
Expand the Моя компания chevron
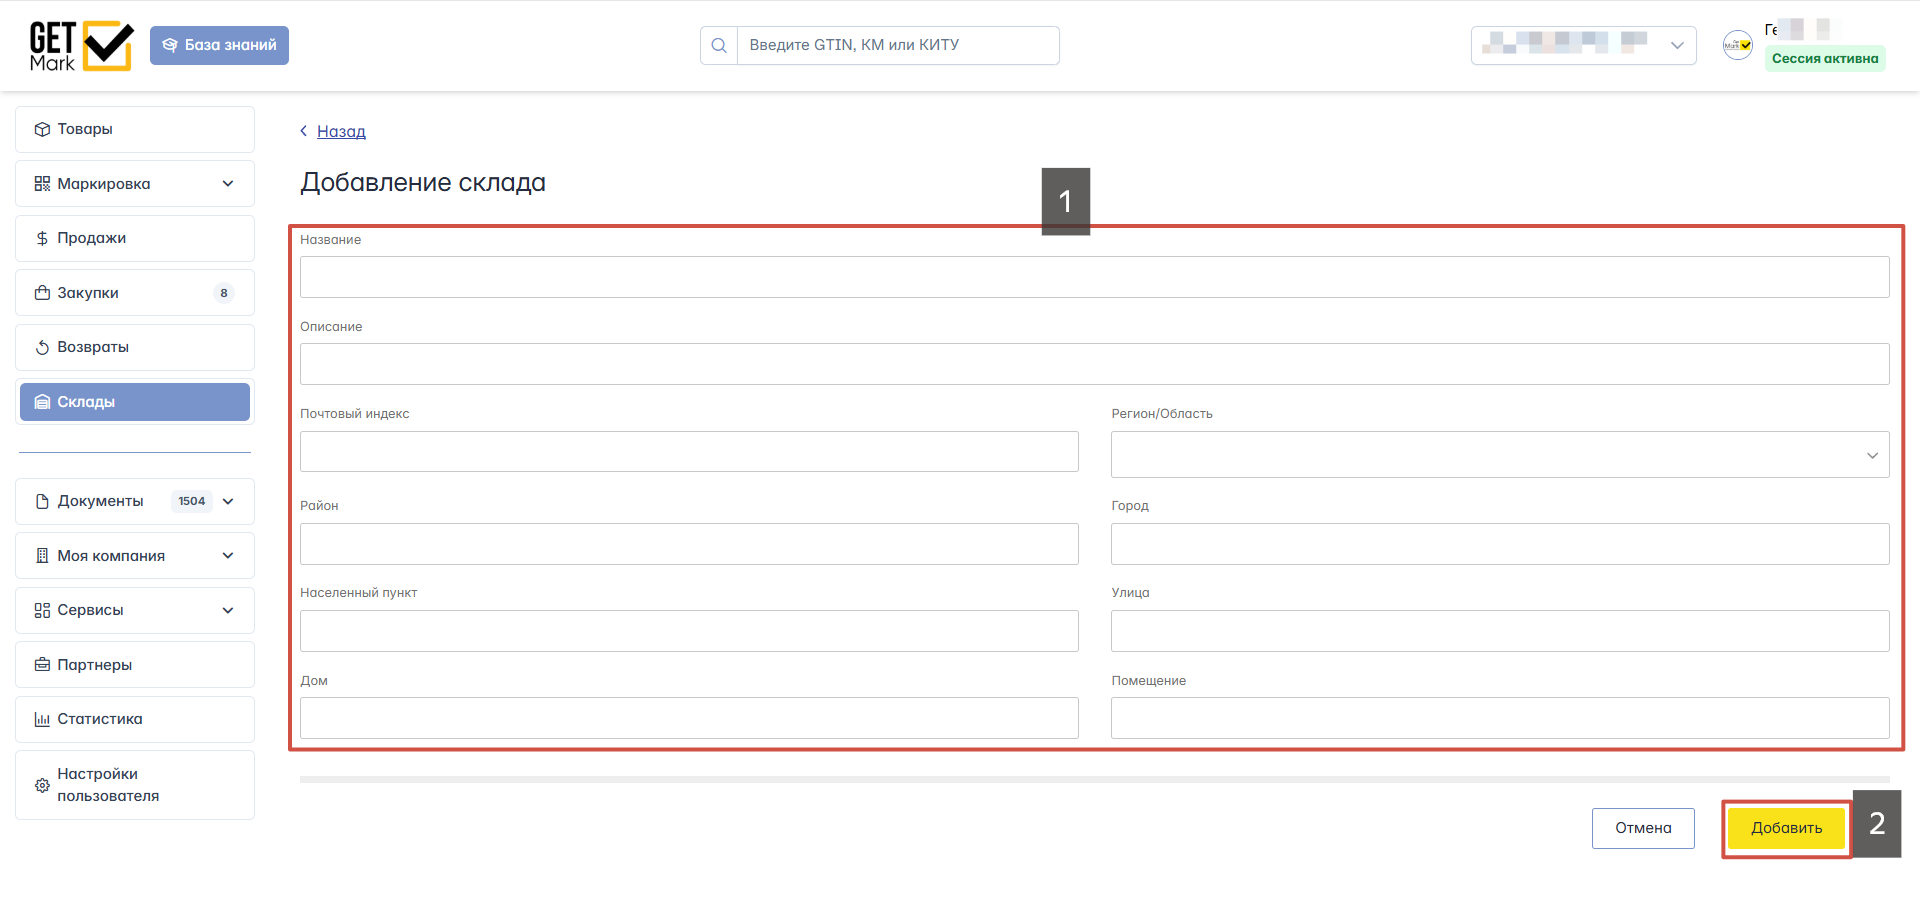click(x=228, y=556)
